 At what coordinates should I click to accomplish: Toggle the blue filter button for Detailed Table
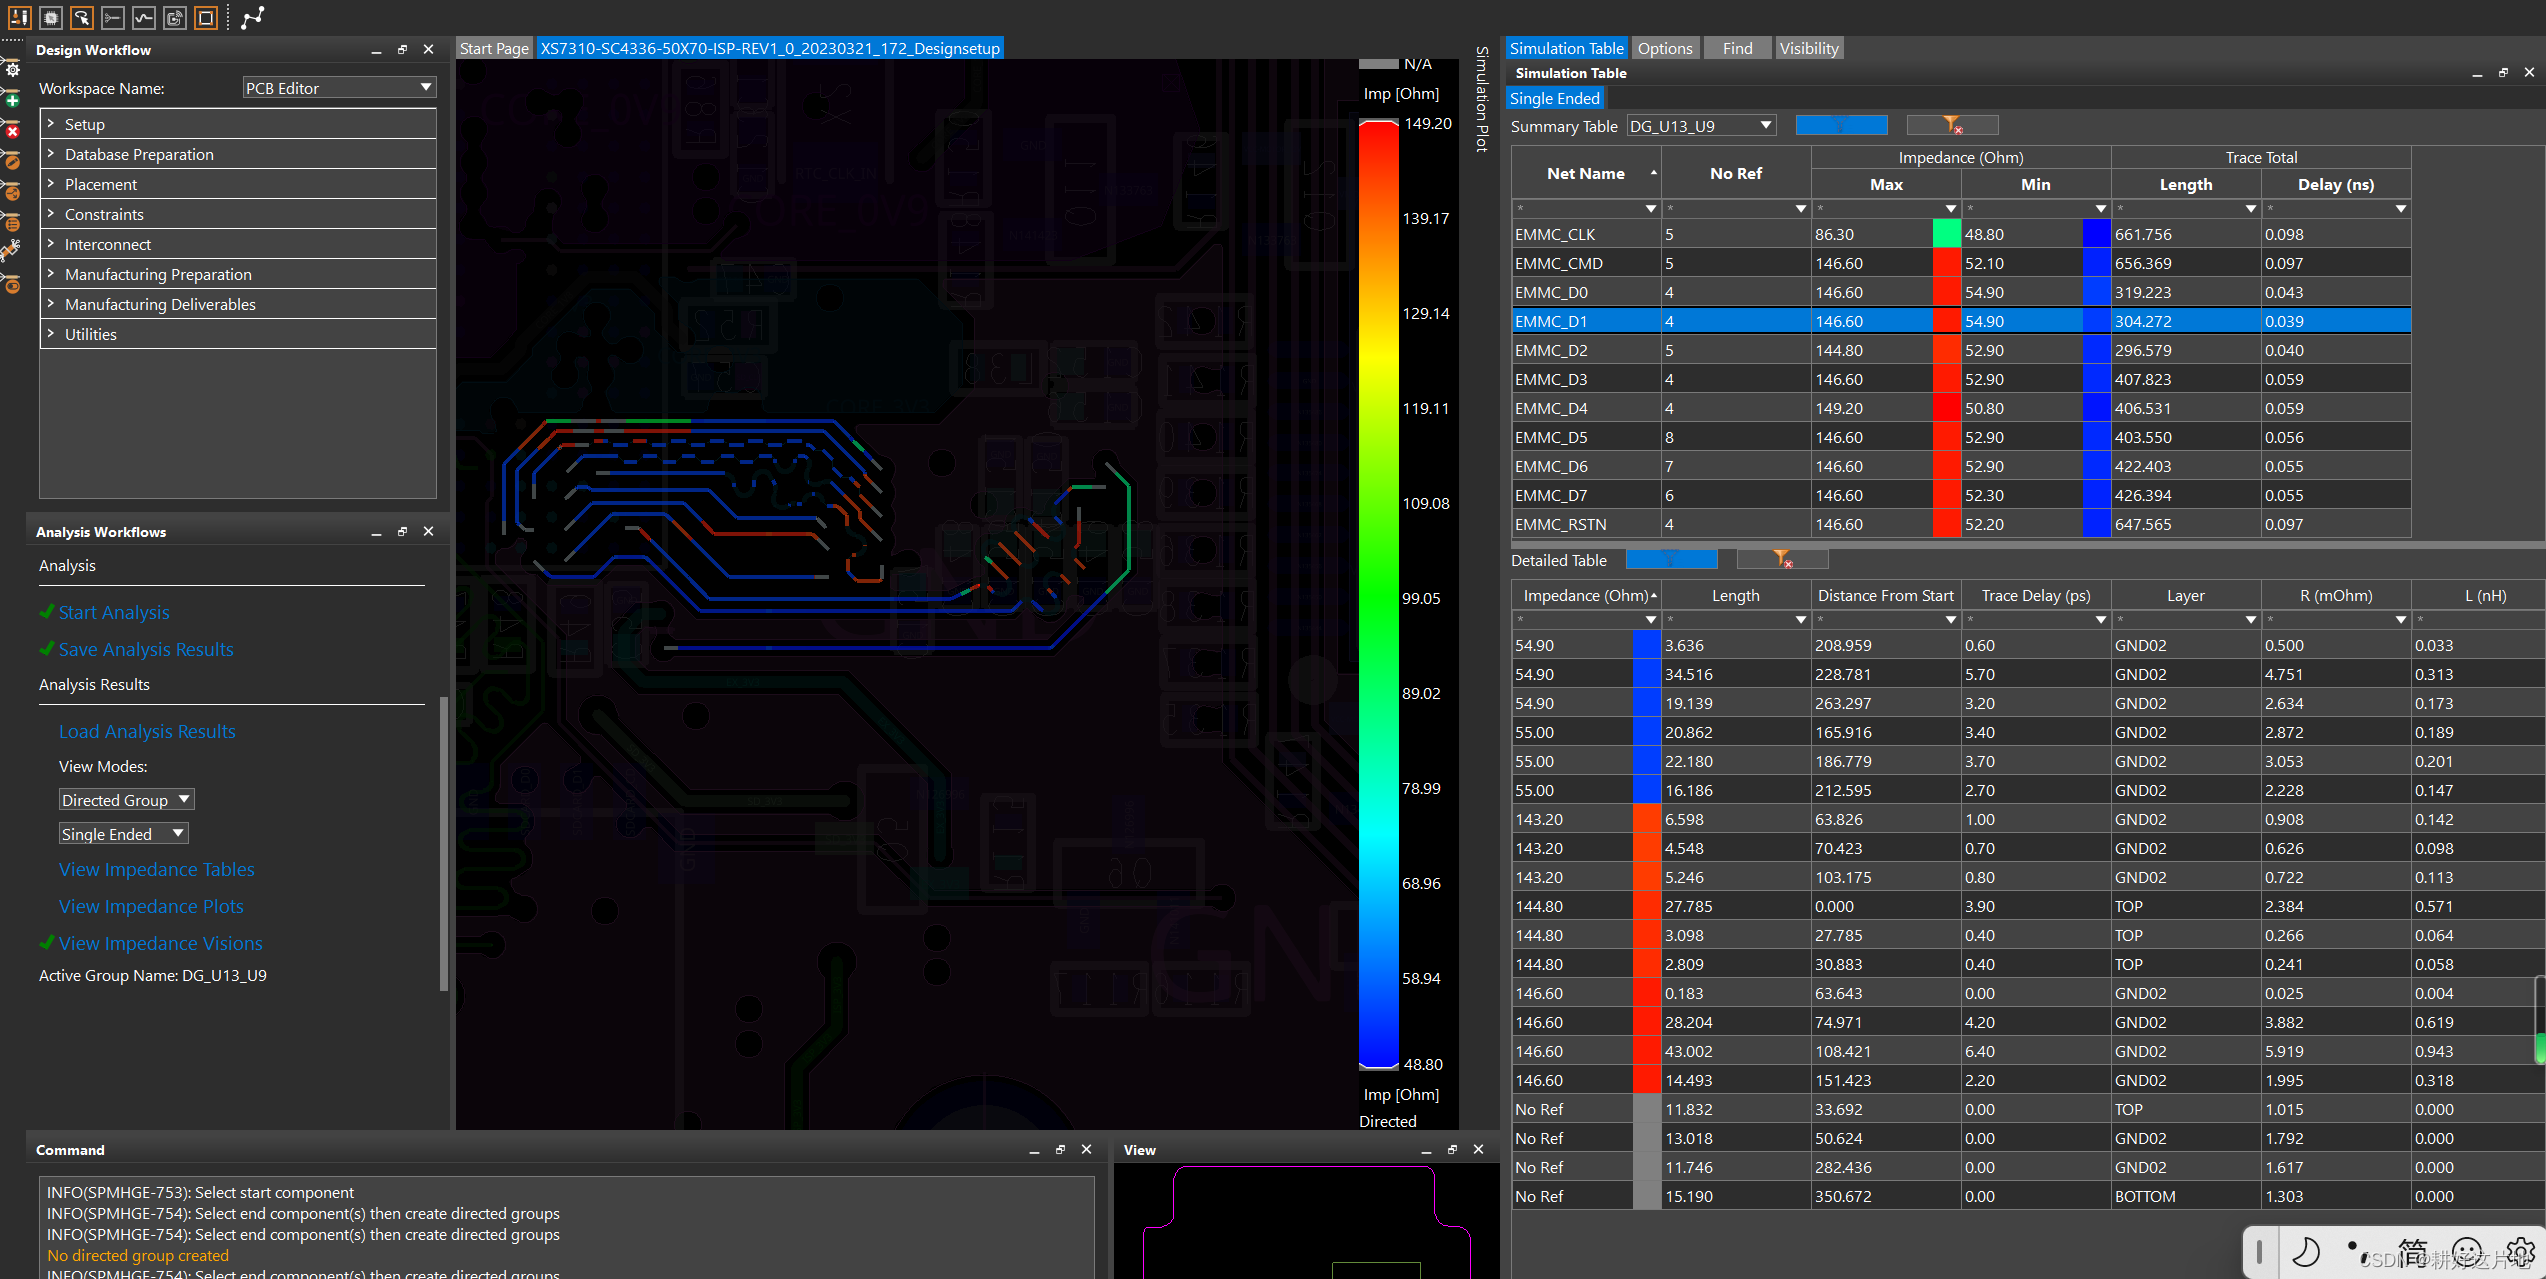pyautogui.click(x=1671, y=559)
